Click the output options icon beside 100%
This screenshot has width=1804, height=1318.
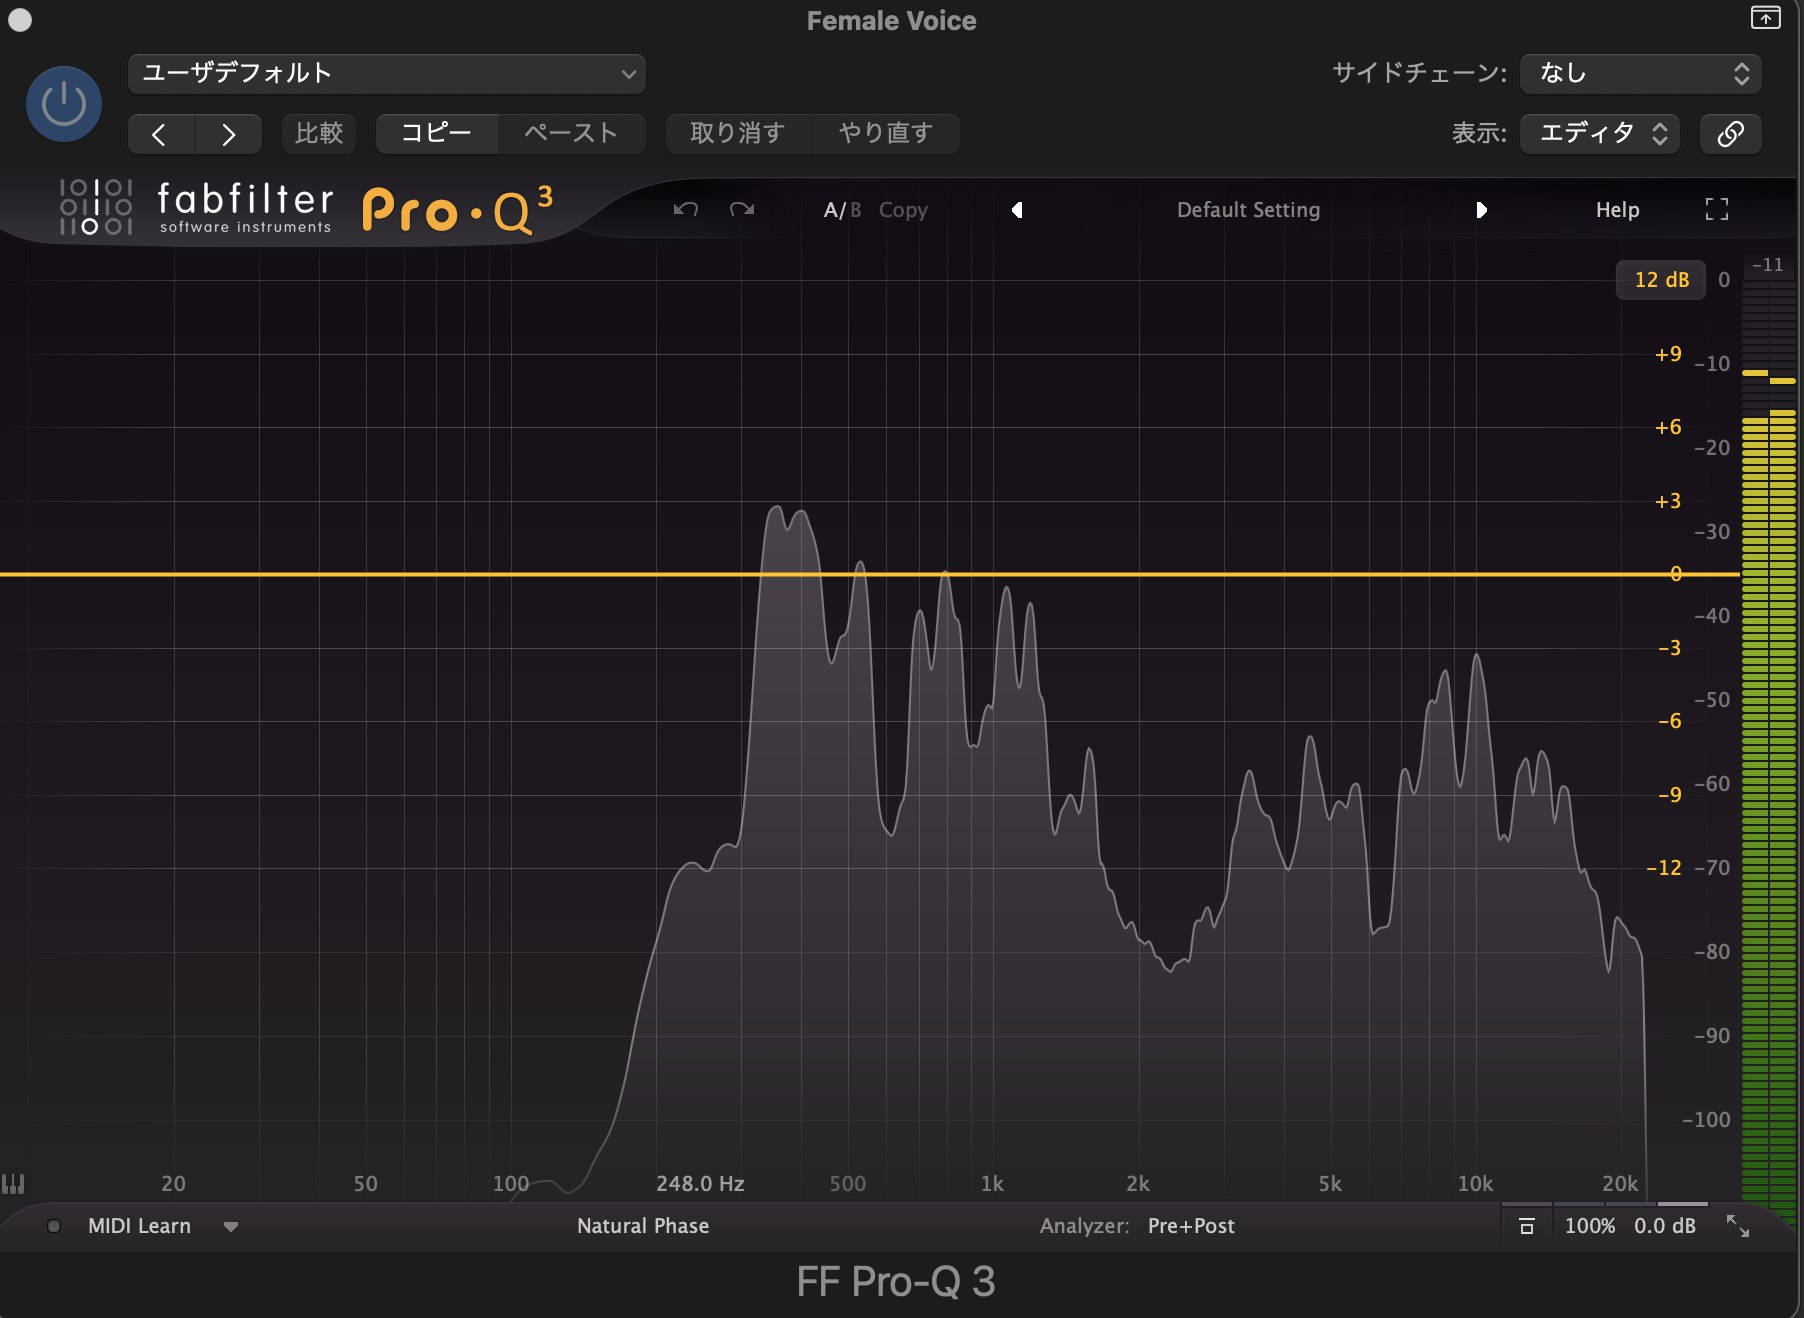coord(1526,1226)
